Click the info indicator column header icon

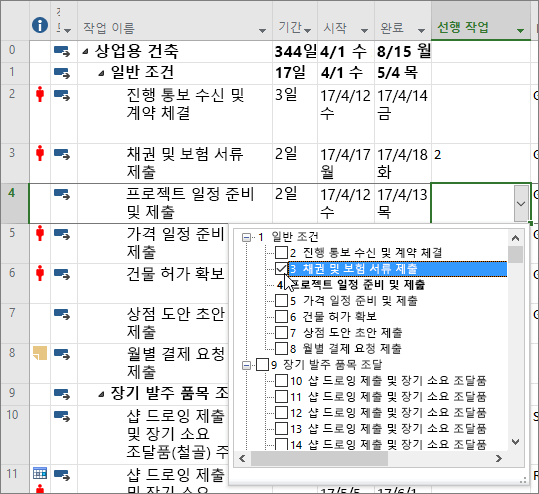pos(40,25)
